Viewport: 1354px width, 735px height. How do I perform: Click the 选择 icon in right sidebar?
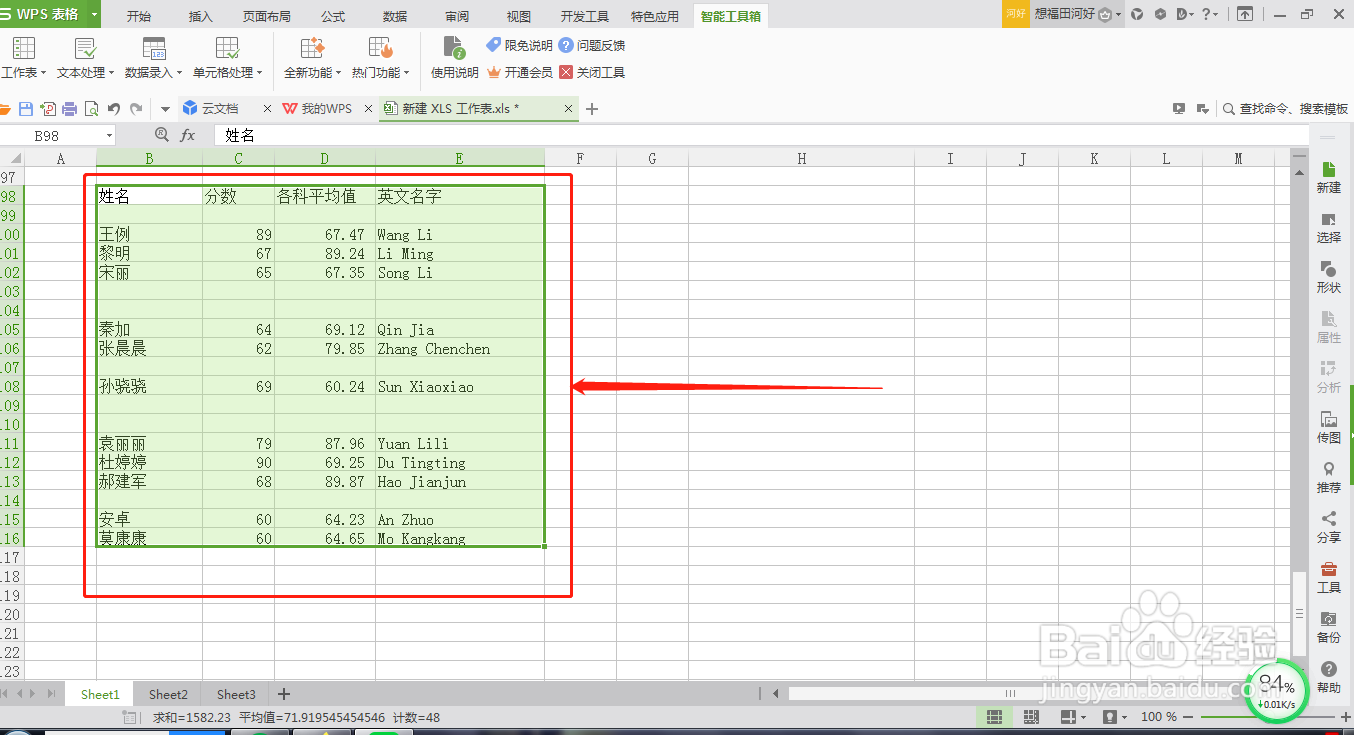(1329, 227)
